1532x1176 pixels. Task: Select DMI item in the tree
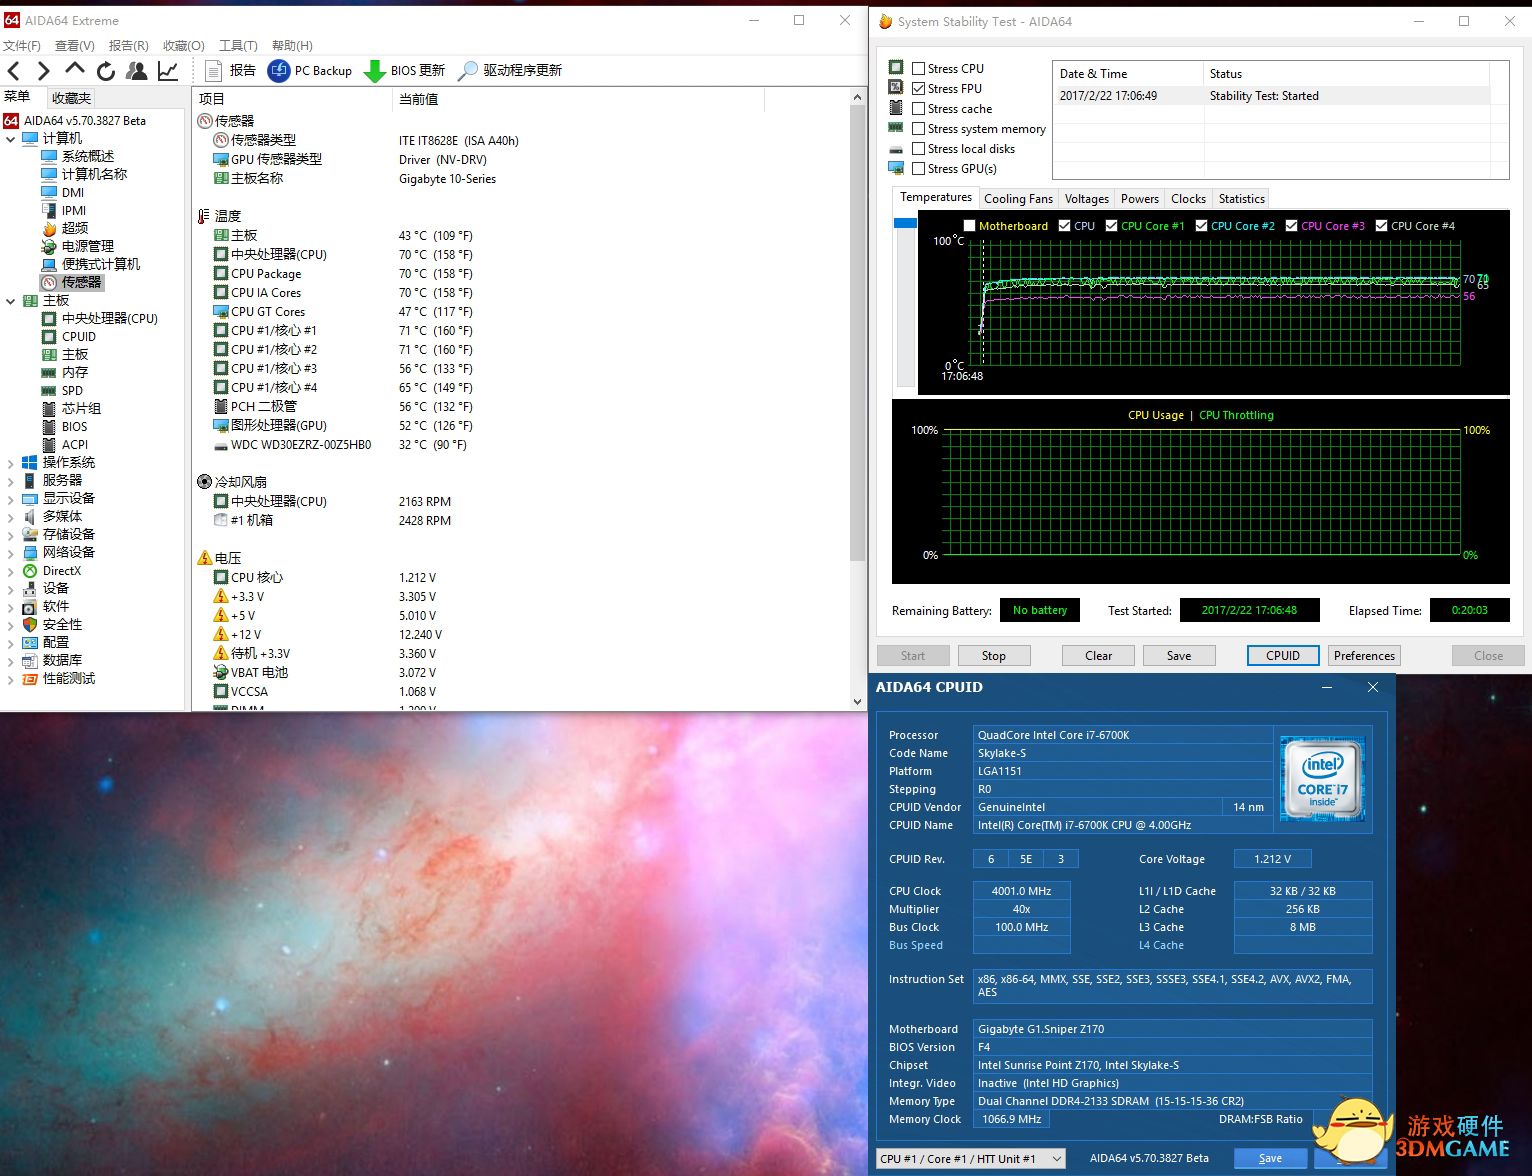click(x=63, y=192)
